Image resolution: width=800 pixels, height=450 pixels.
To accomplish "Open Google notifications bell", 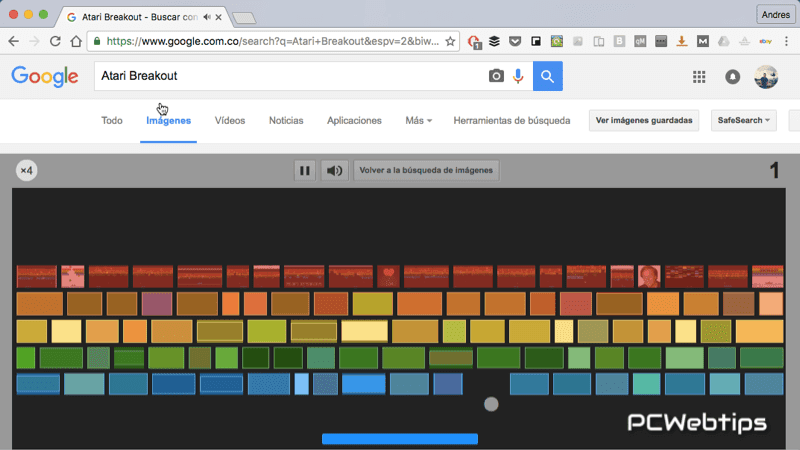I will 732,77.
